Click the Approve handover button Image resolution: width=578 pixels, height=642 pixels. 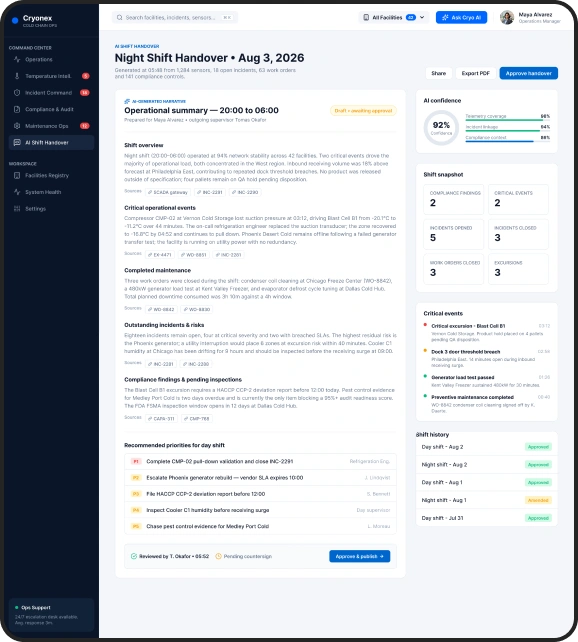(x=528, y=73)
